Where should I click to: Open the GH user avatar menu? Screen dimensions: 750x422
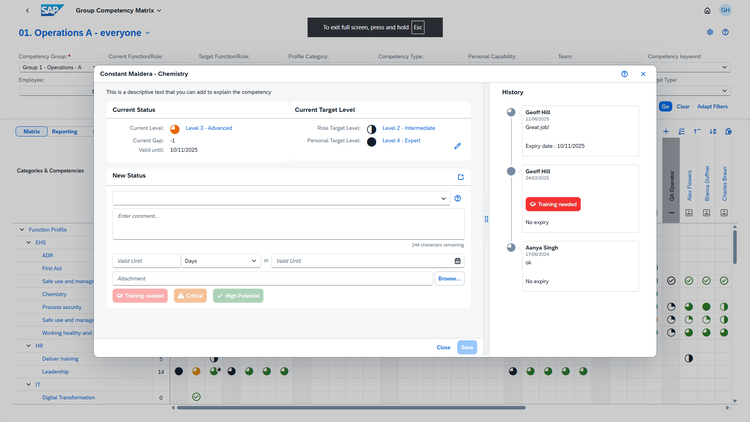(x=725, y=10)
